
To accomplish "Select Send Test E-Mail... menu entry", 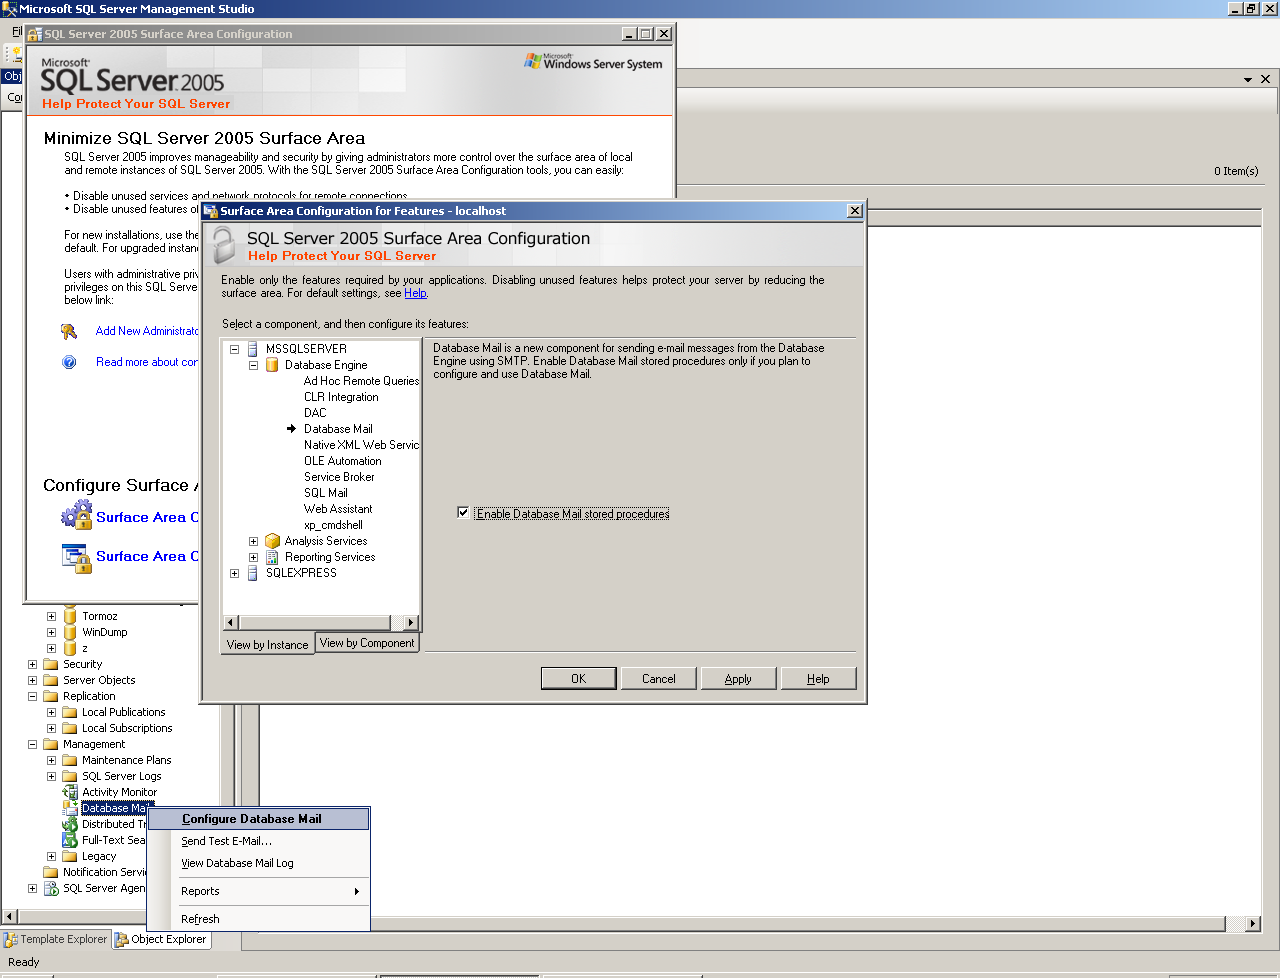I will (x=259, y=841).
